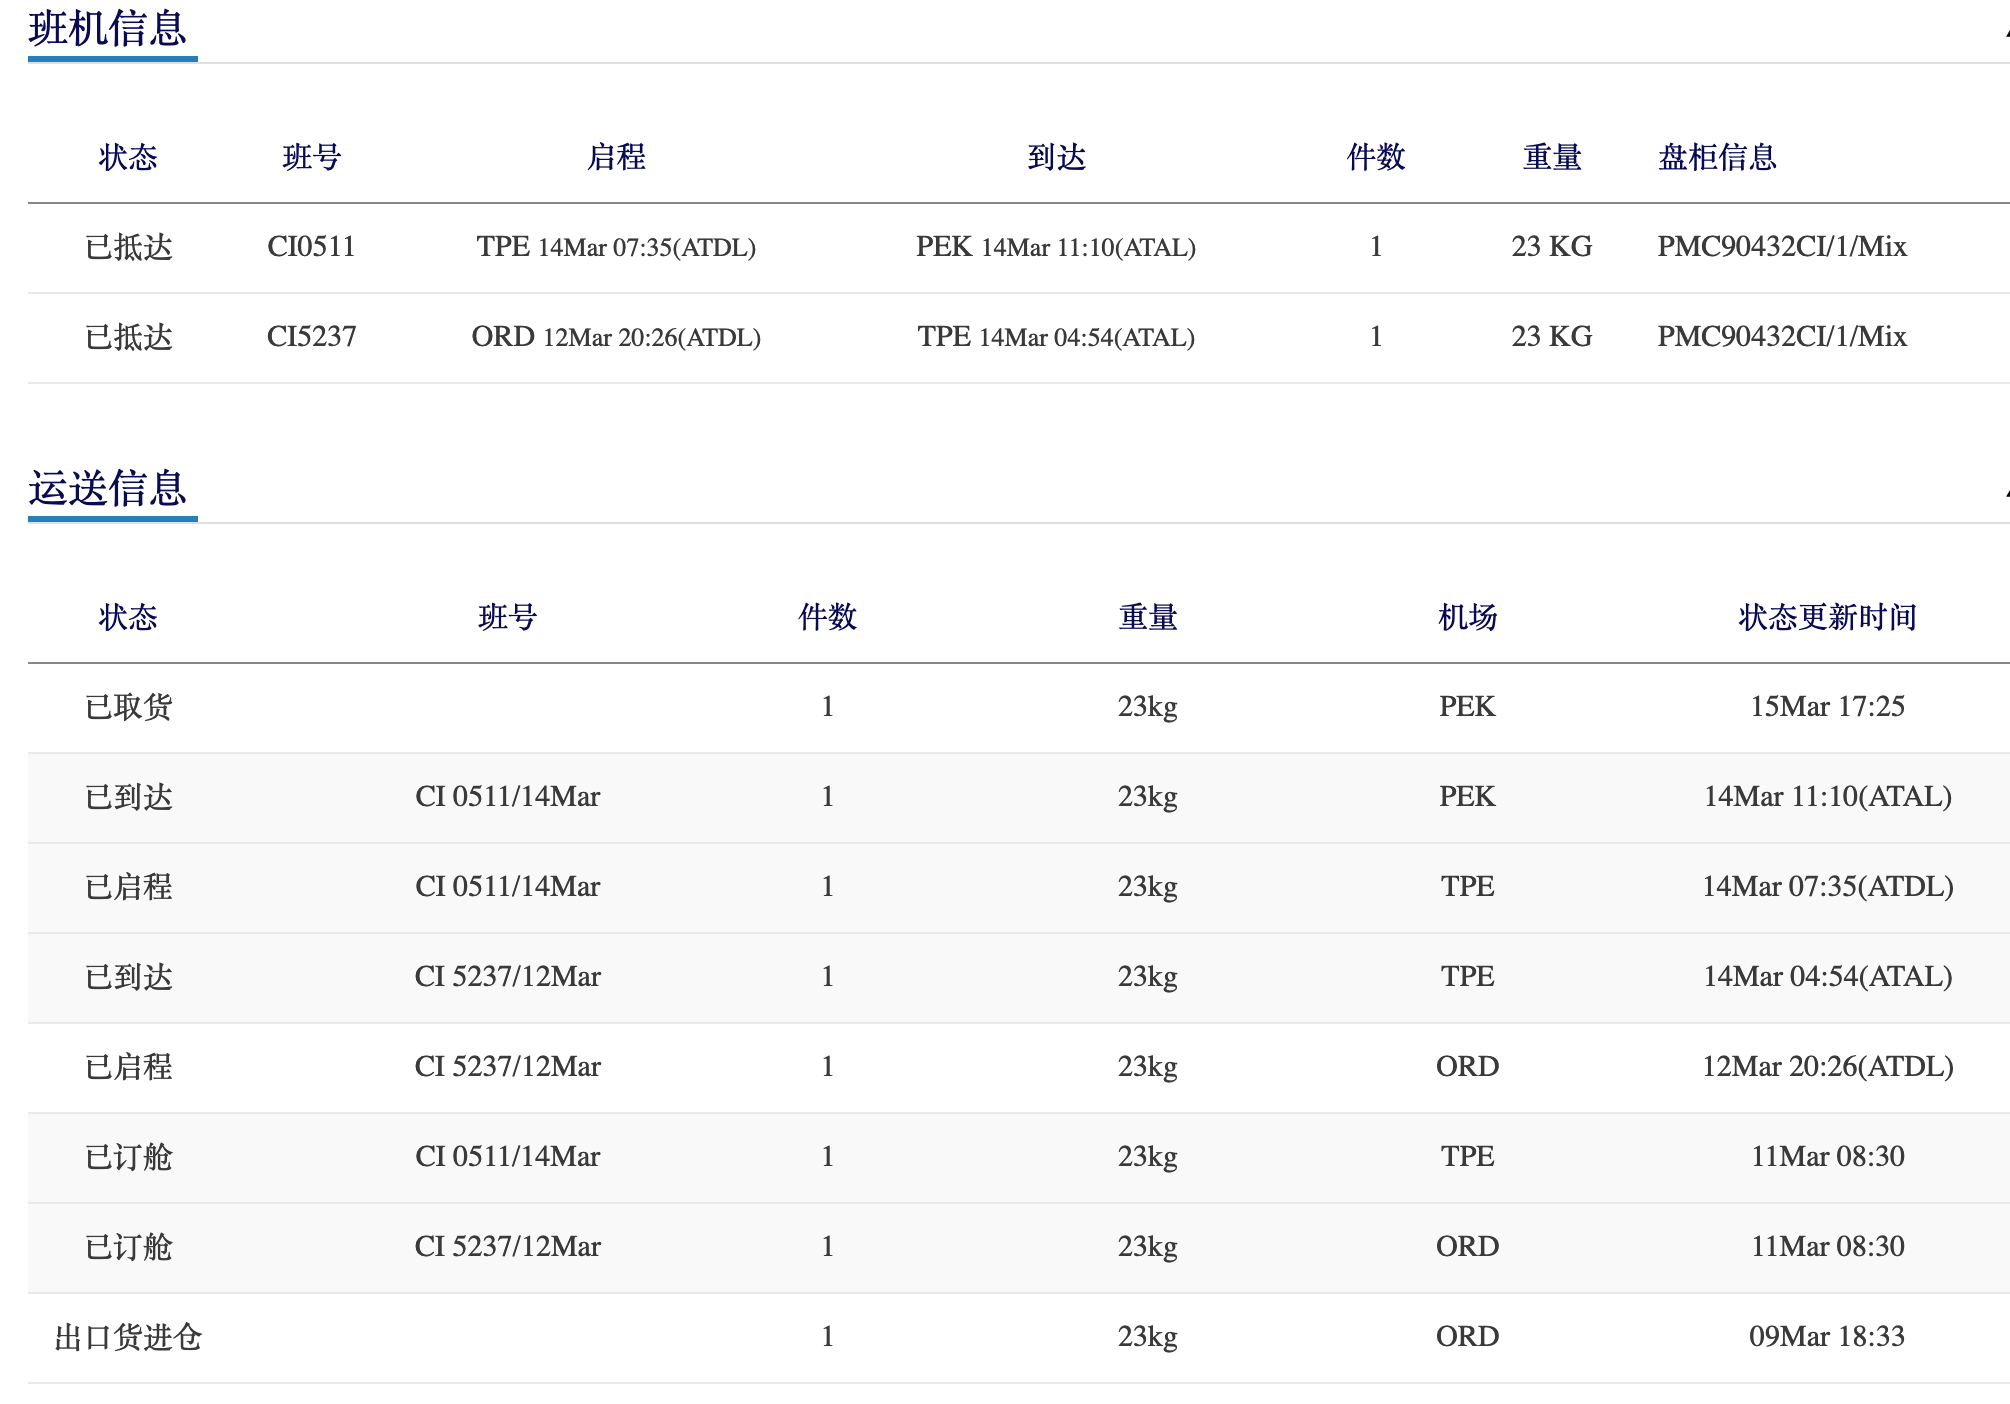Click the 状态更新时间 column header
This screenshot has height=1404, width=2010.
pyautogui.click(x=1827, y=617)
